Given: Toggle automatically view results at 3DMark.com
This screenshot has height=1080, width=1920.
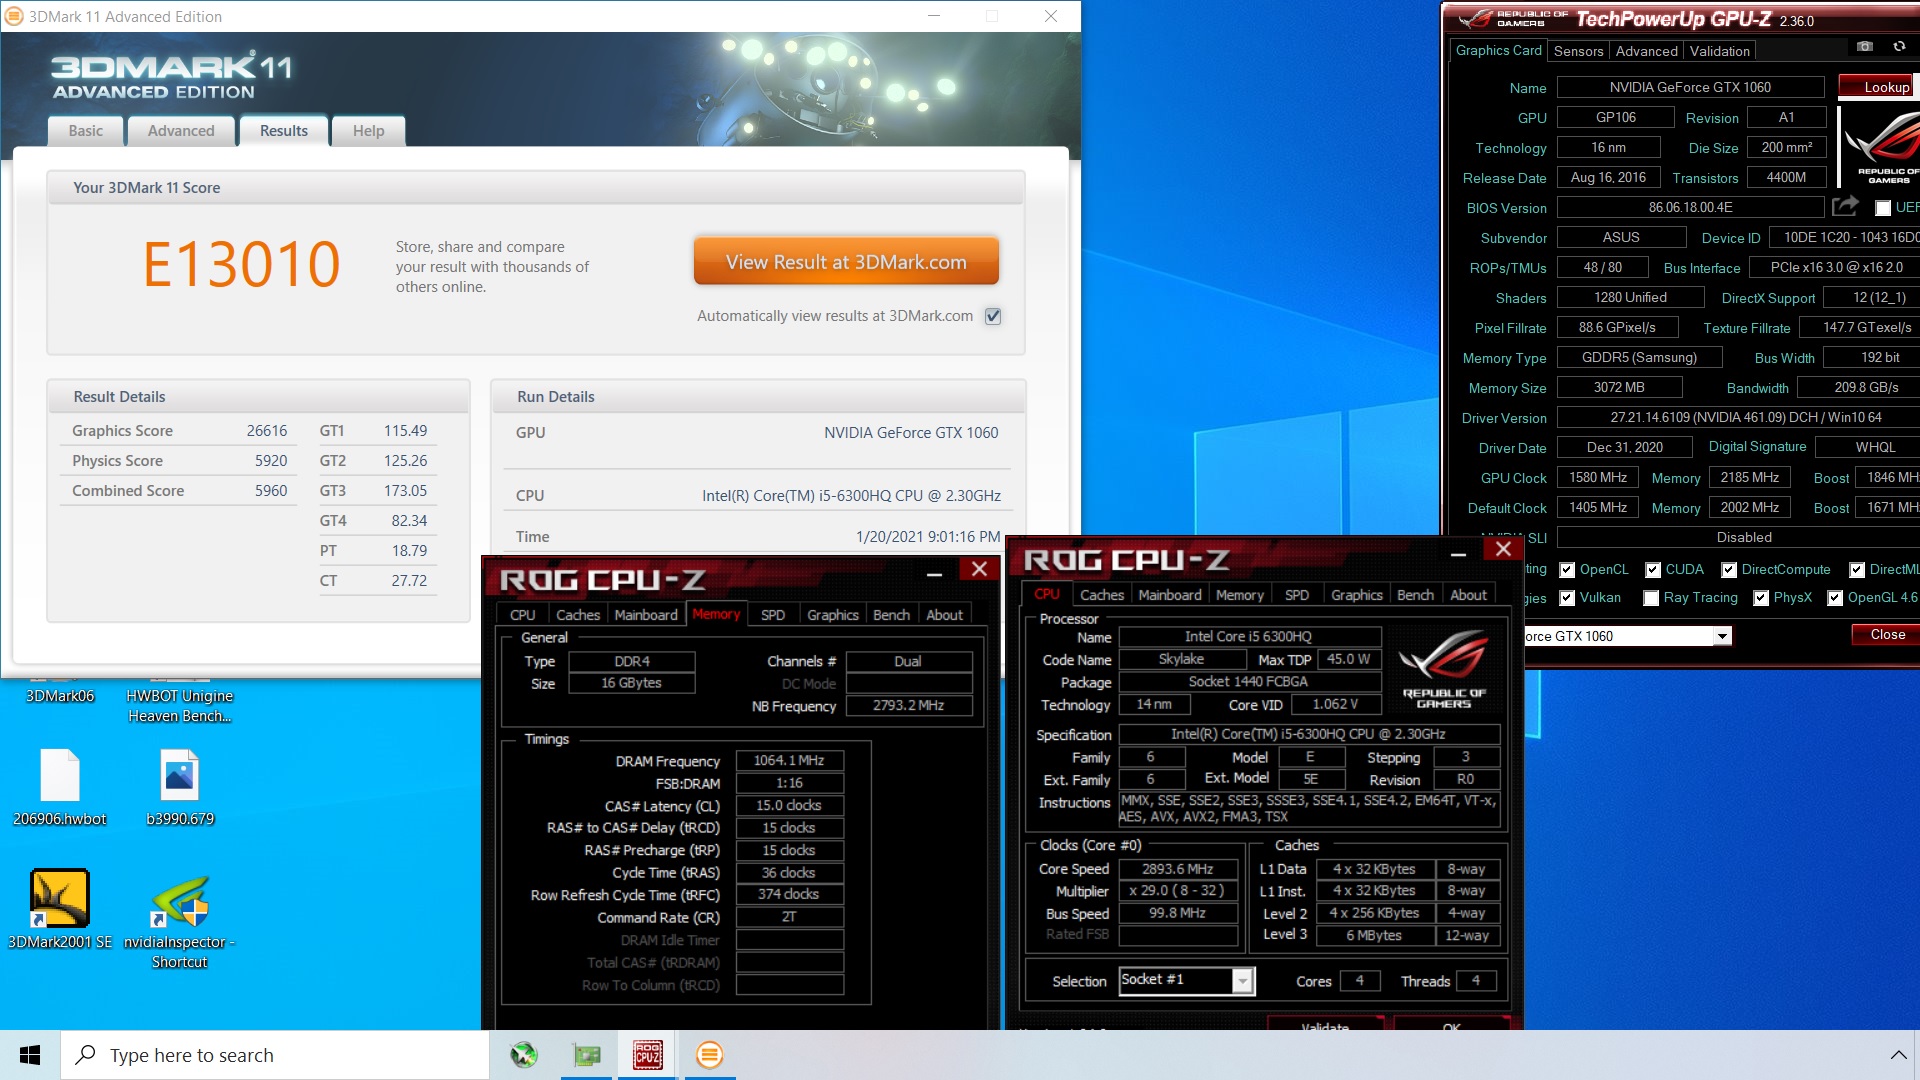Looking at the screenshot, I should pyautogui.click(x=993, y=316).
